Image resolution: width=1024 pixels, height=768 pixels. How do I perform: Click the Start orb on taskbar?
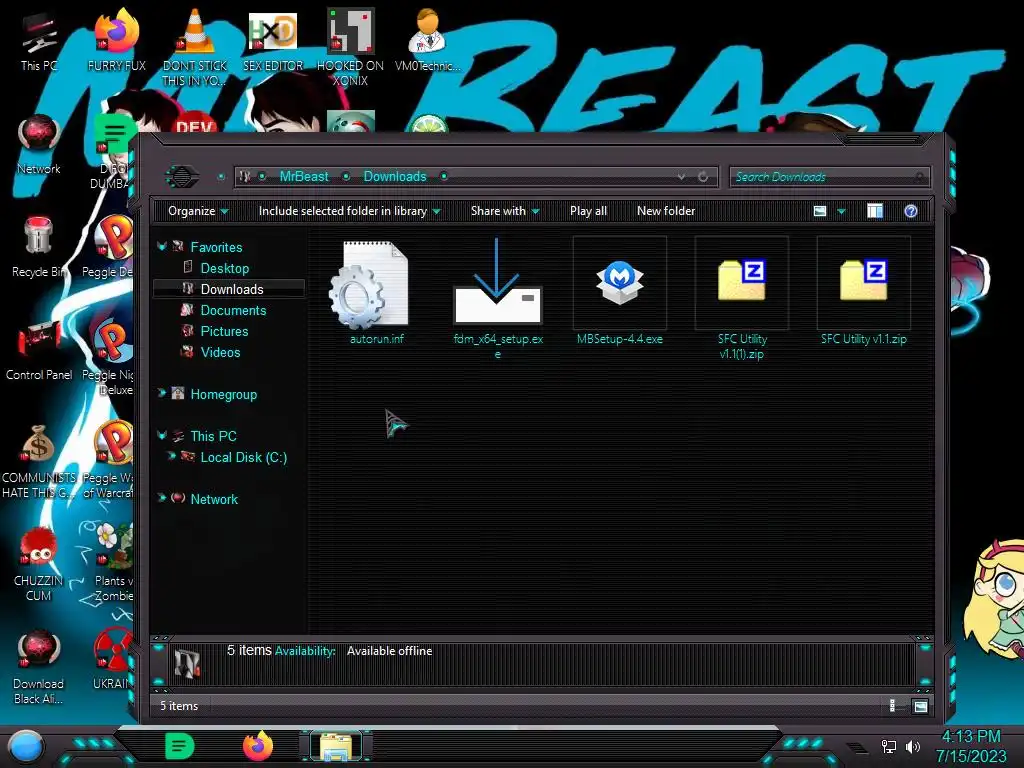pos(25,747)
